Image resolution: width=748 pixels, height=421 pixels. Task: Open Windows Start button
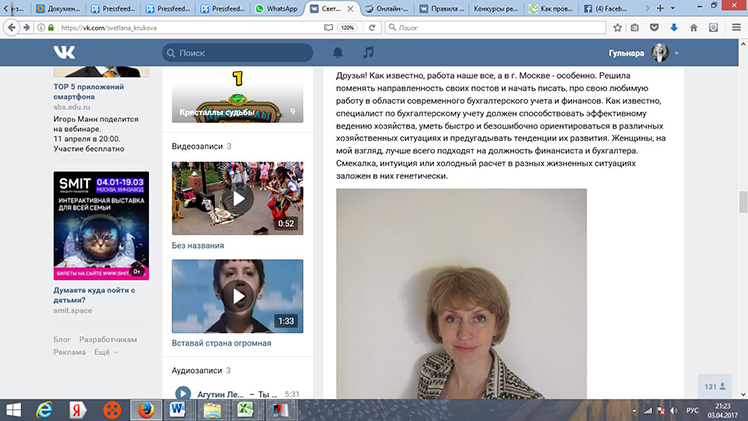tap(13, 410)
